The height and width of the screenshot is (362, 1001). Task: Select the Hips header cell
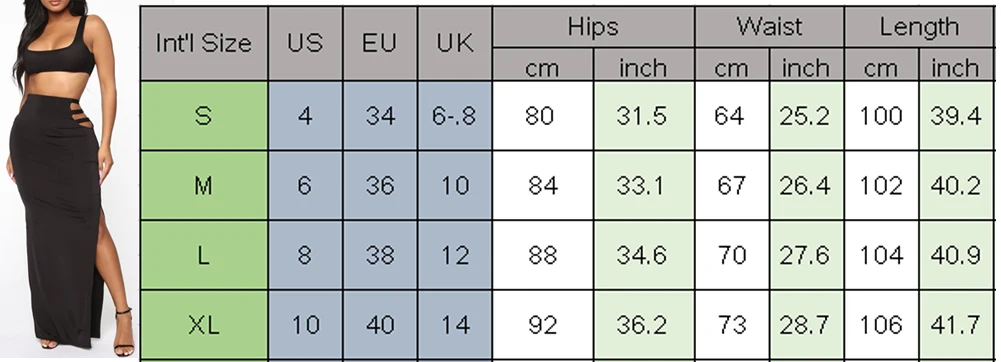[x=593, y=27]
